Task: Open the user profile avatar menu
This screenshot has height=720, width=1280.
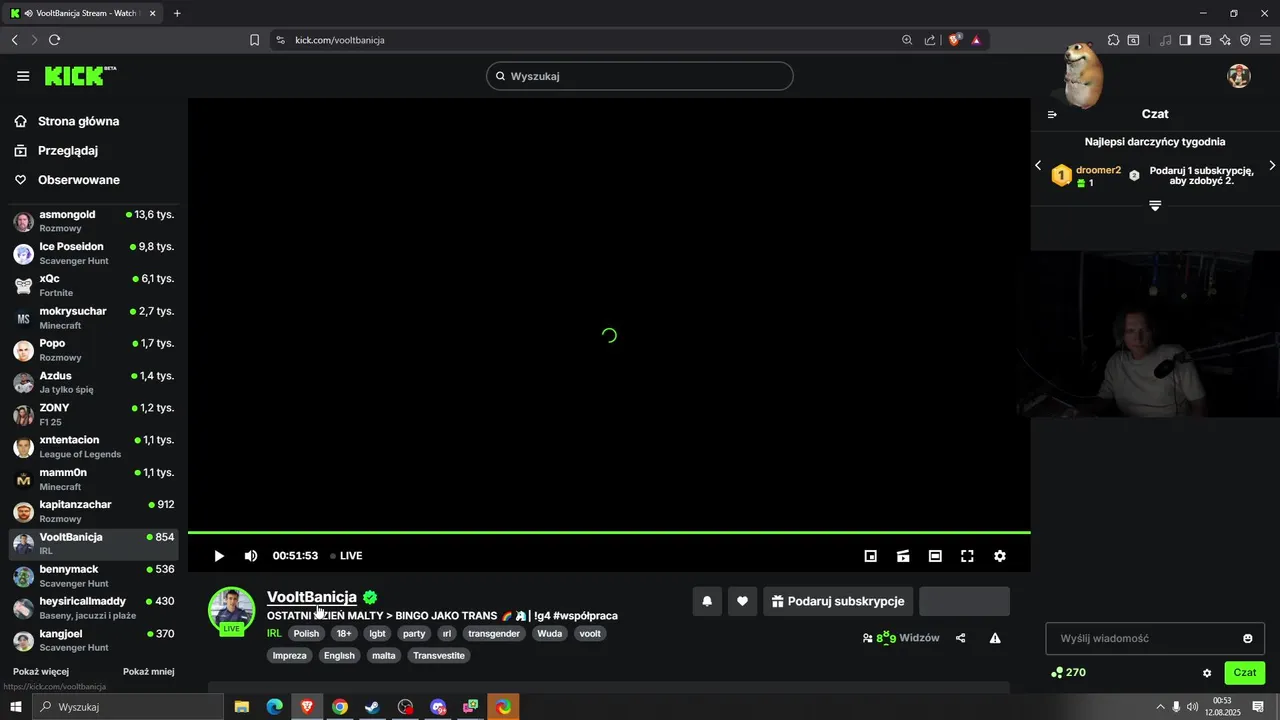Action: pyautogui.click(x=1239, y=76)
